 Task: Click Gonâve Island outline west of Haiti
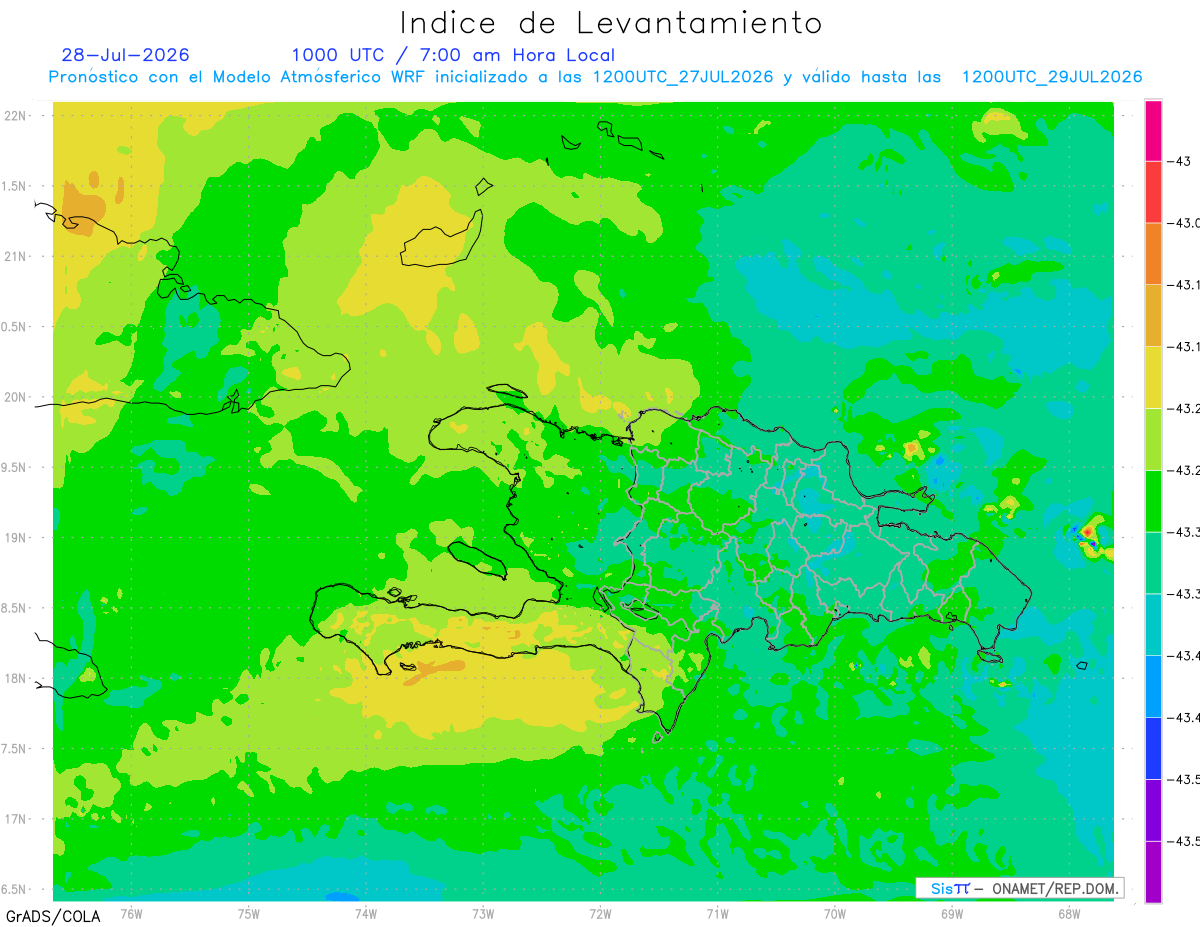(477, 560)
